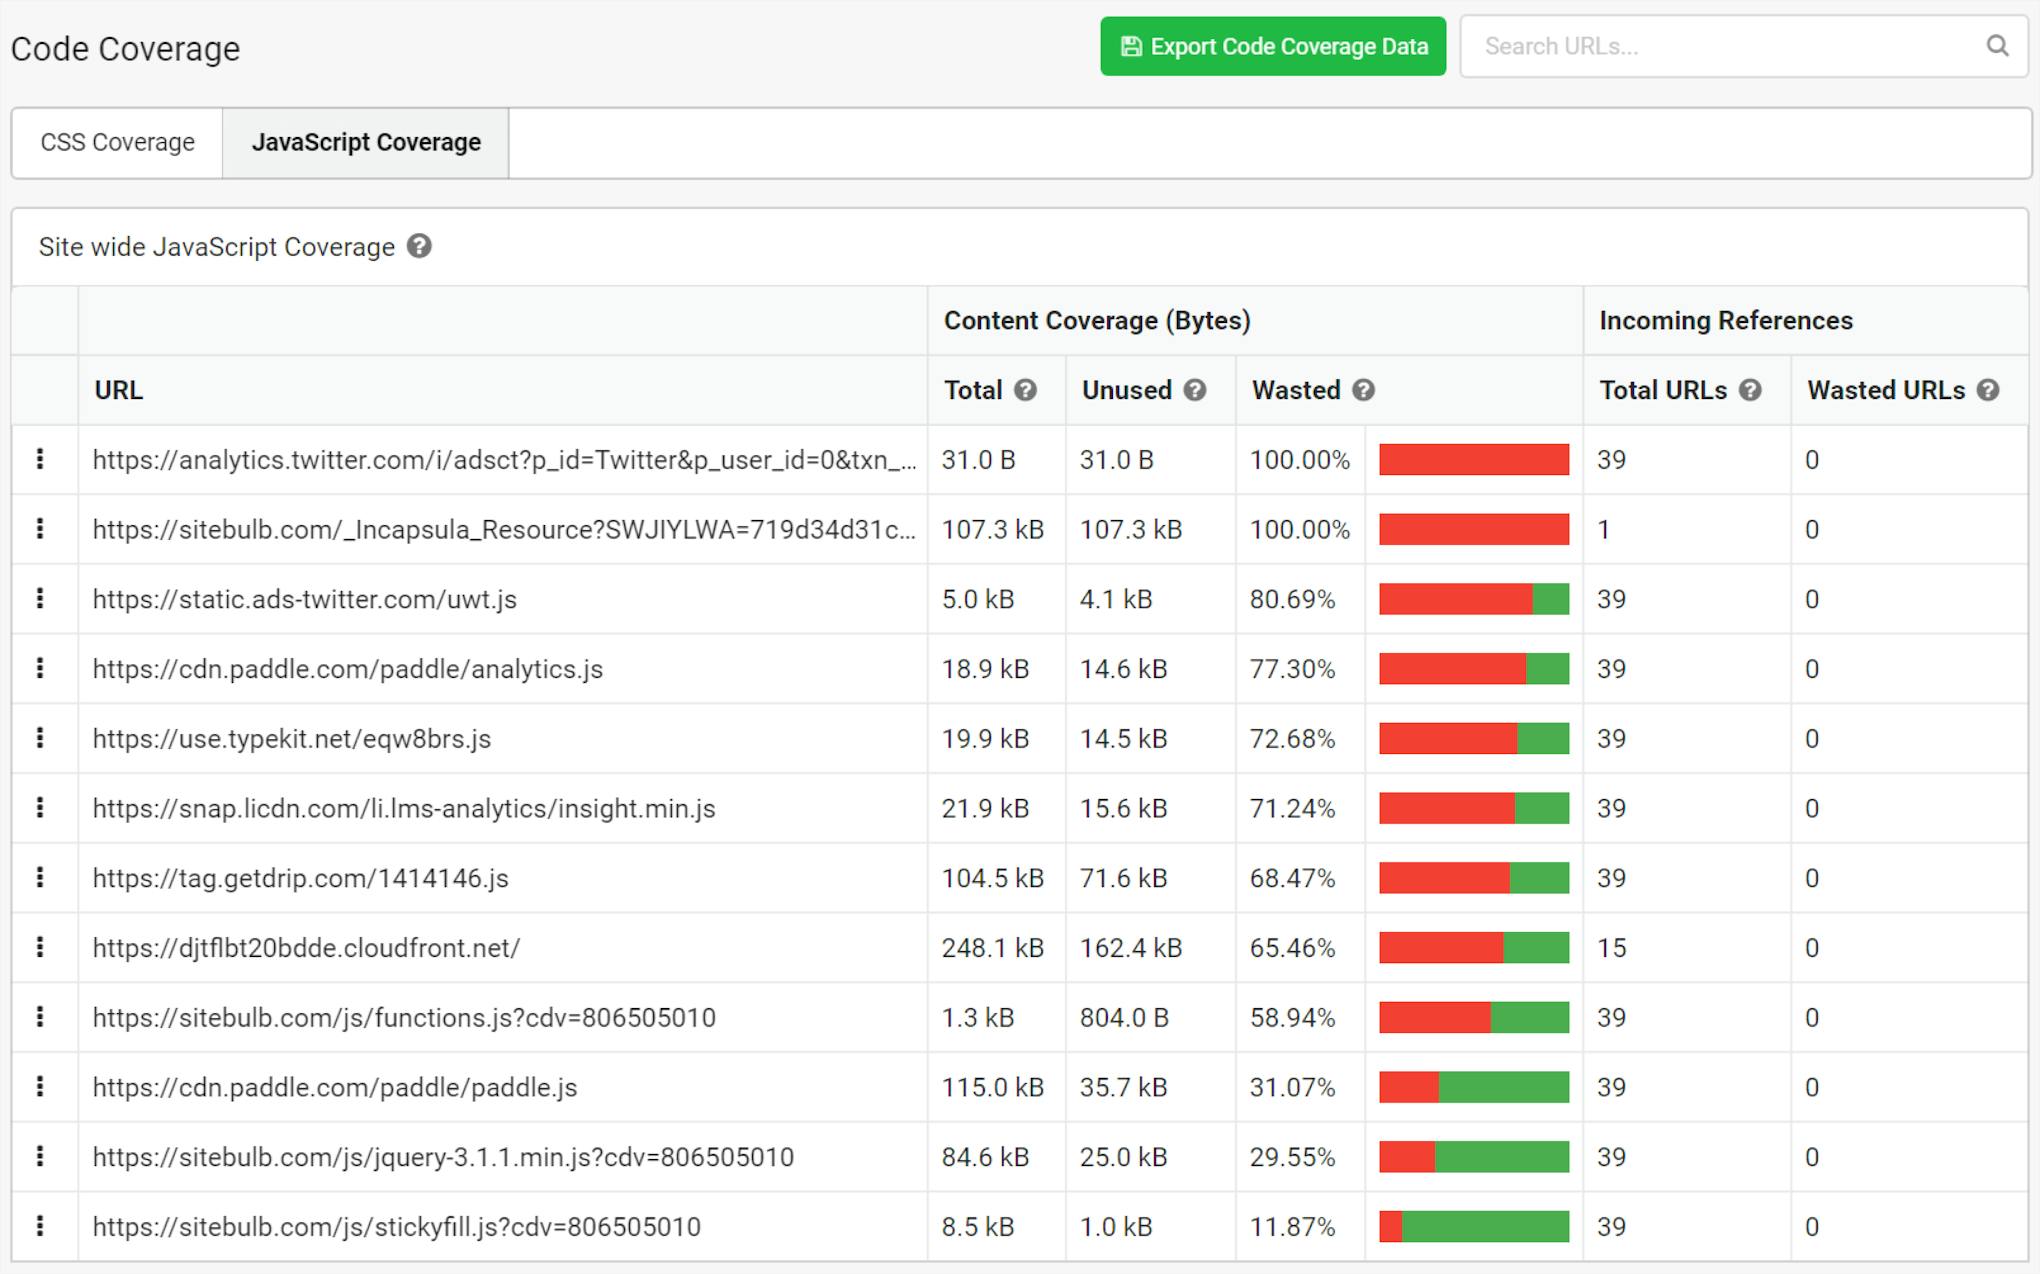Click the Unused column help icon
Screen dimensions: 2040x1274
[x=1195, y=390]
